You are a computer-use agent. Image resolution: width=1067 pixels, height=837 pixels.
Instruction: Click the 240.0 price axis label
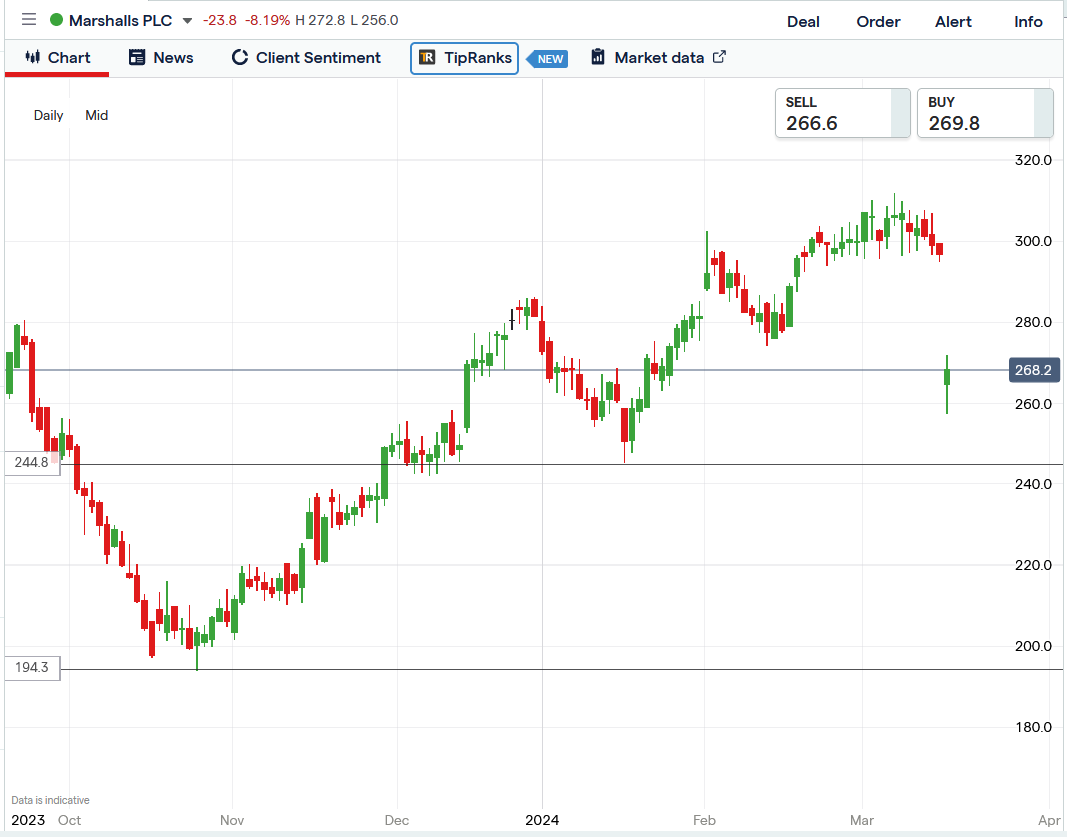[1033, 485]
